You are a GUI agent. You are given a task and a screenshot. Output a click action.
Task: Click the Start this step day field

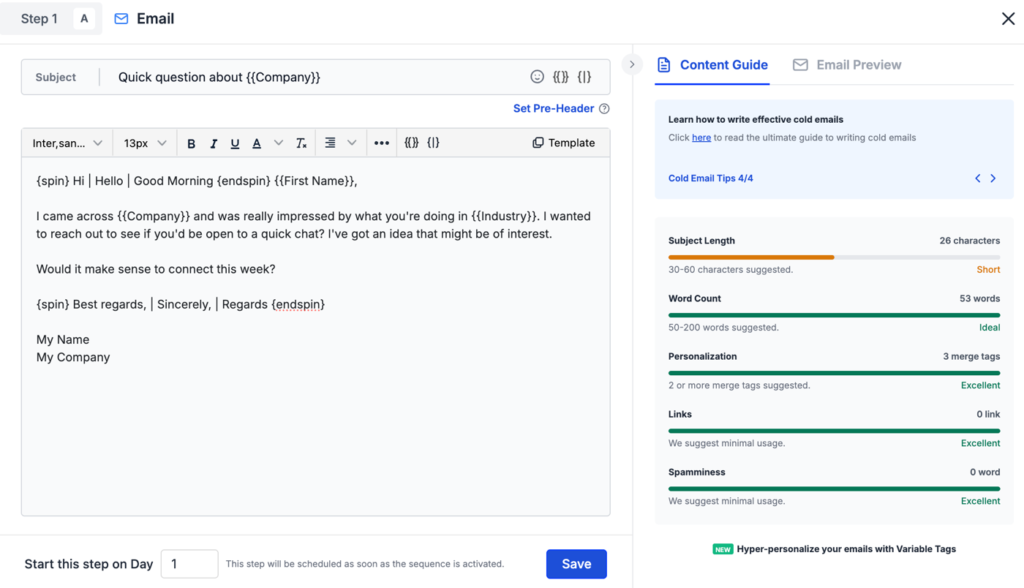tap(189, 563)
